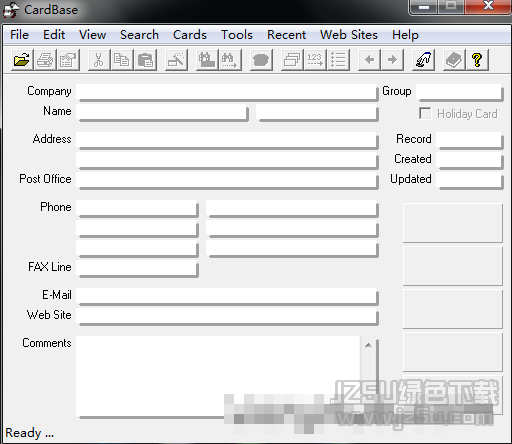Click the FAX Line field
Screen dimensions: 512x444
tap(137, 268)
